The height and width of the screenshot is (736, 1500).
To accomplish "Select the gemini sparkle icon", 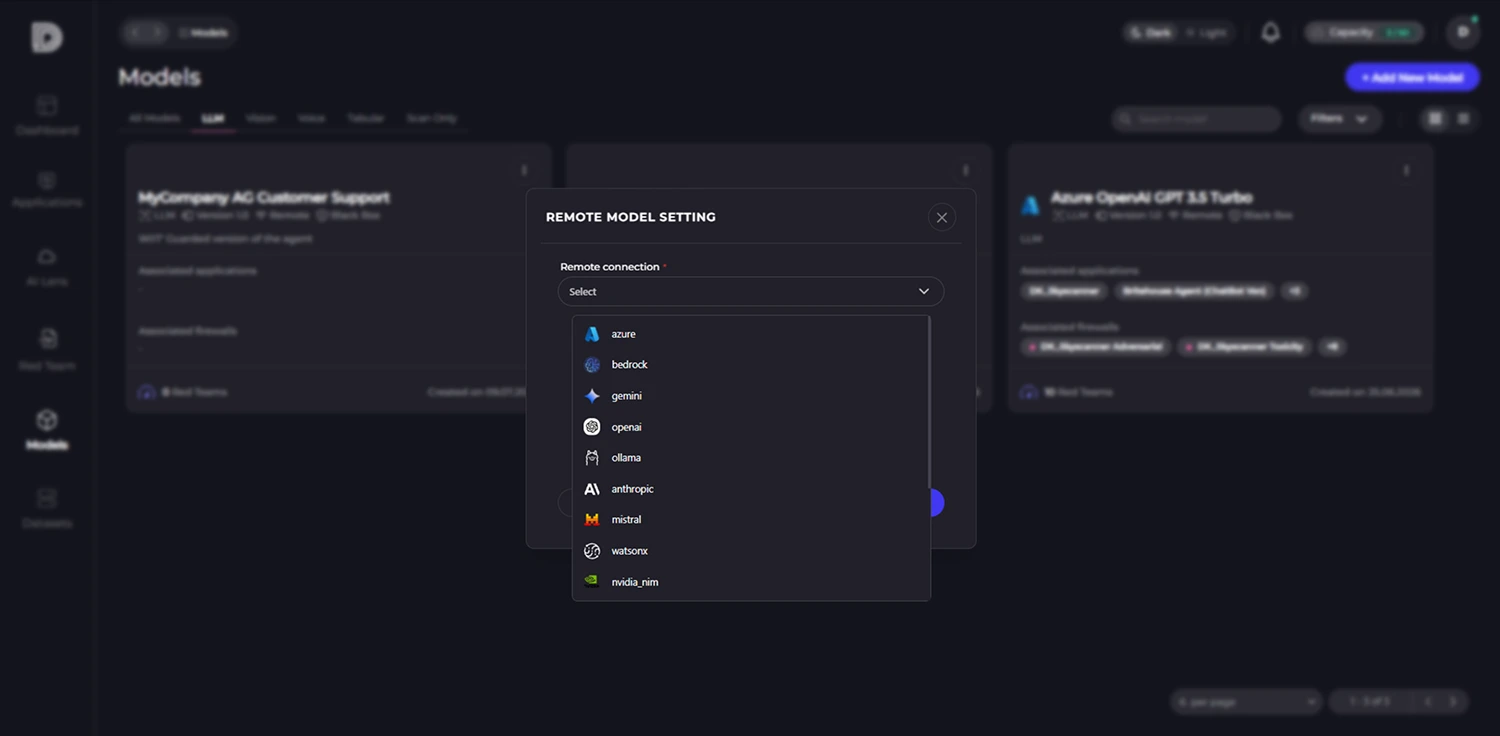I will (592, 396).
